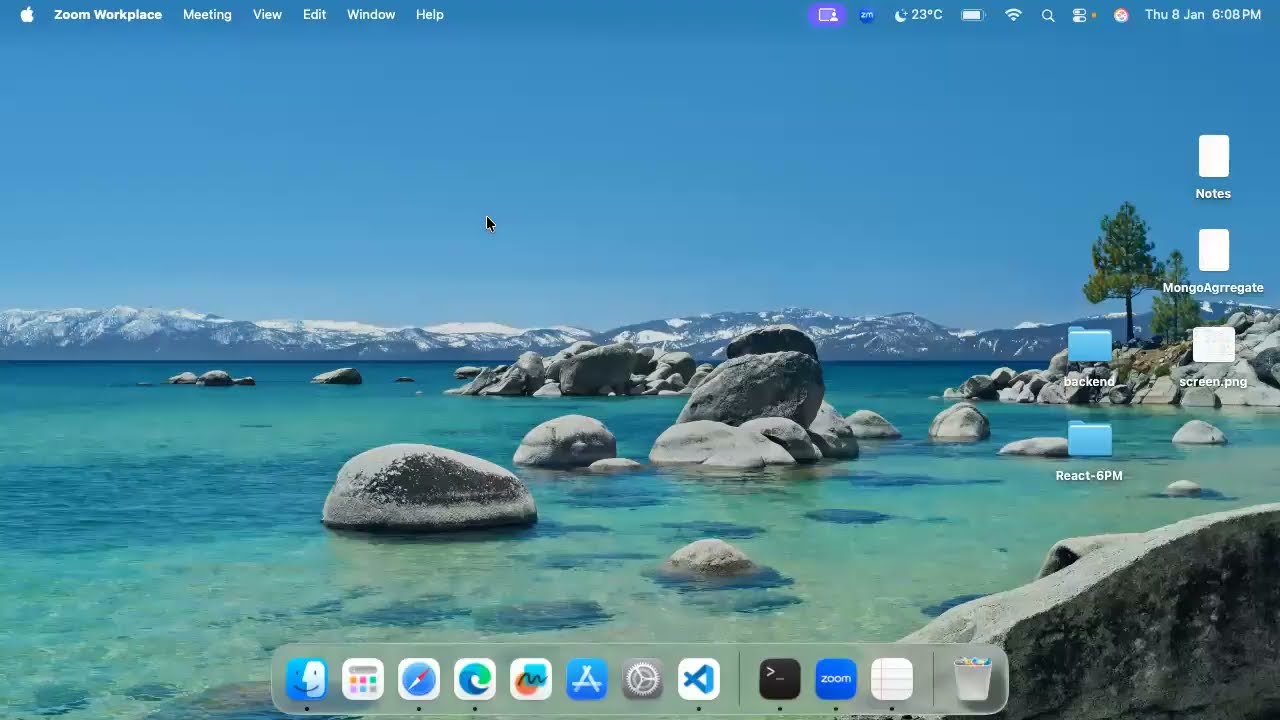Open the lined notepad app in the Dock
Image resolution: width=1280 pixels, height=720 pixels.
coord(892,680)
